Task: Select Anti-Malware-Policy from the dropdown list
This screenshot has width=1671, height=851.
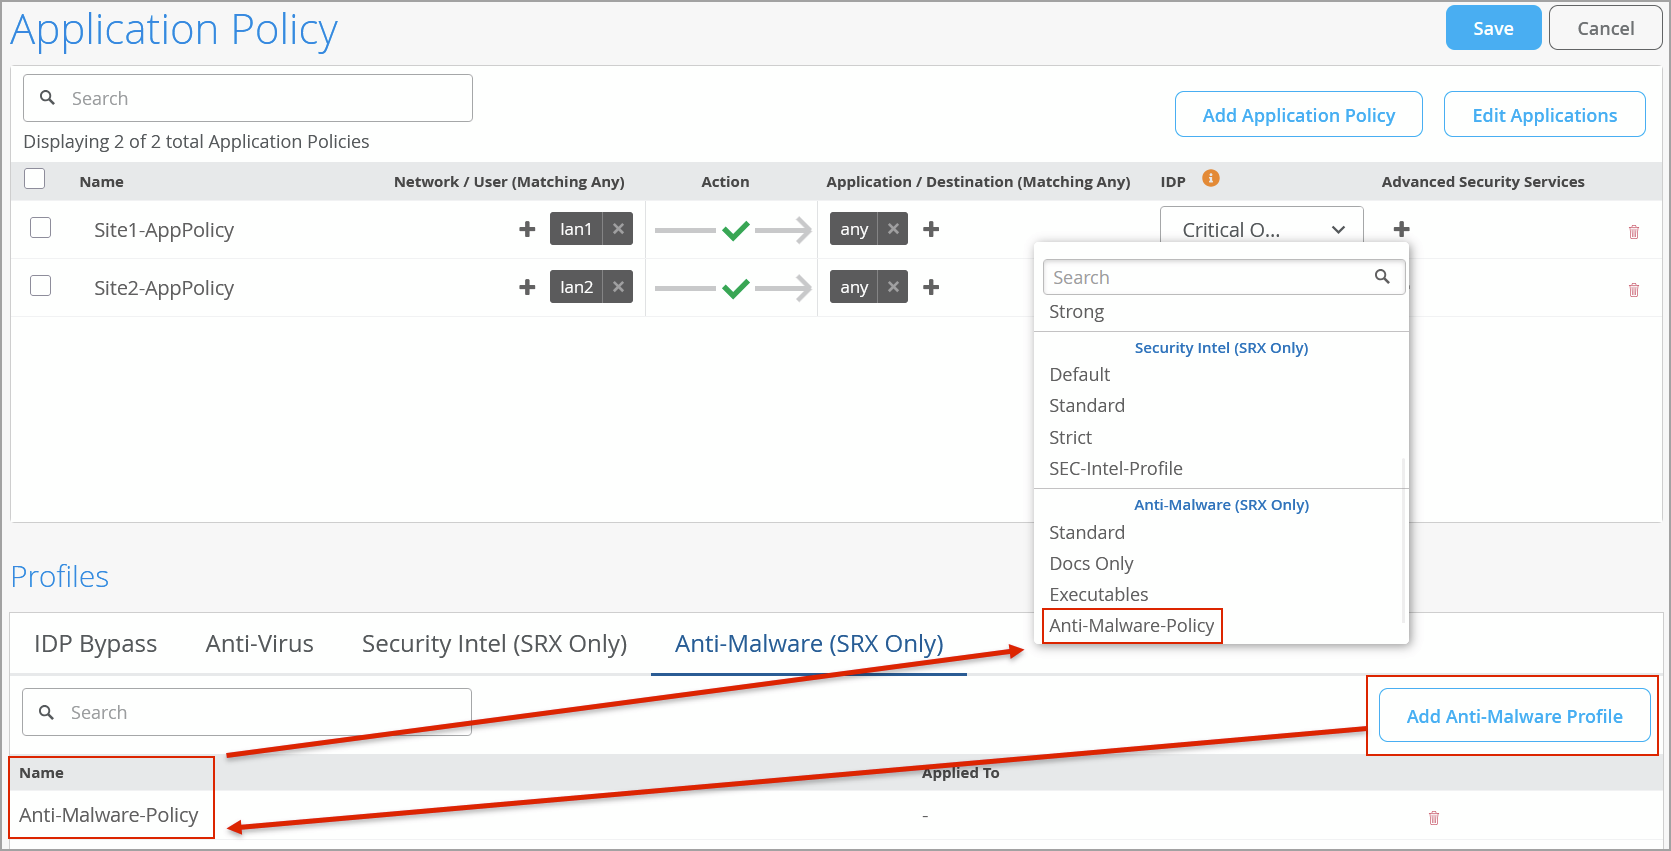Action: (1131, 626)
